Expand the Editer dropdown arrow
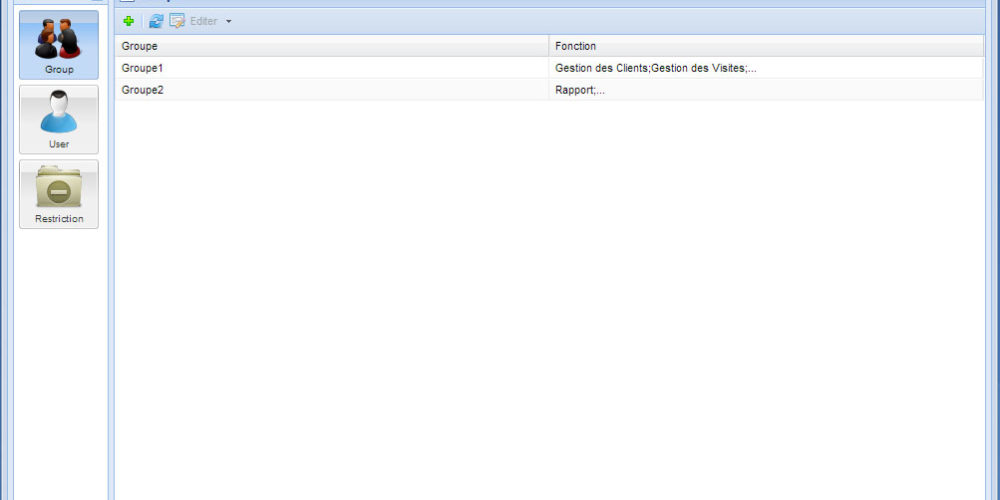 click(228, 21)
